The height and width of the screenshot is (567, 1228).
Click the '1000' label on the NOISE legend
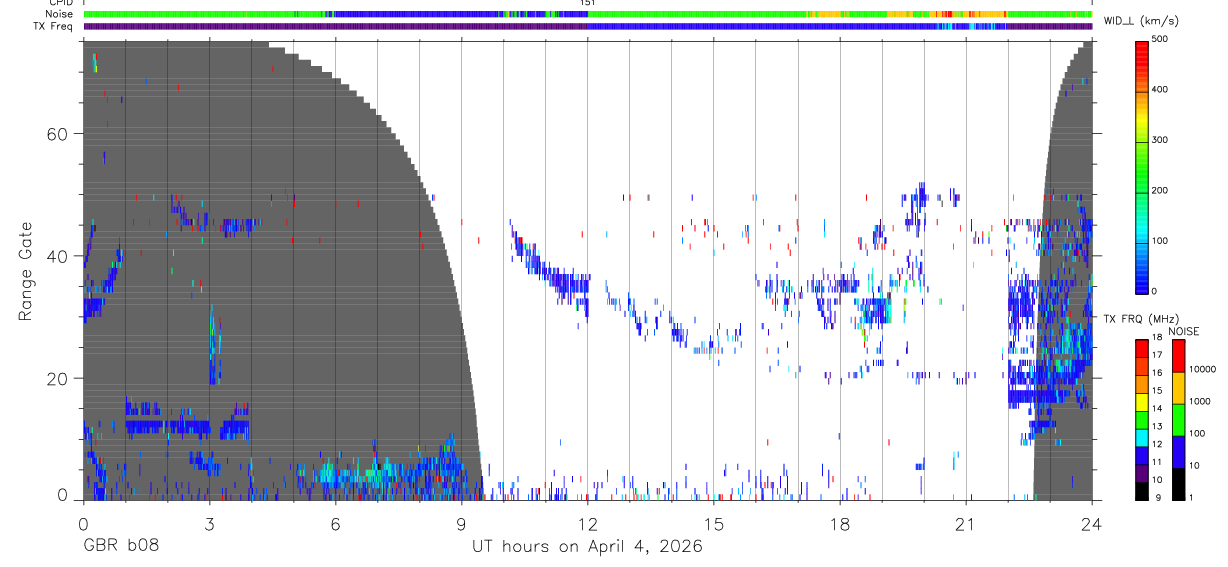(x=1202, y=401)
